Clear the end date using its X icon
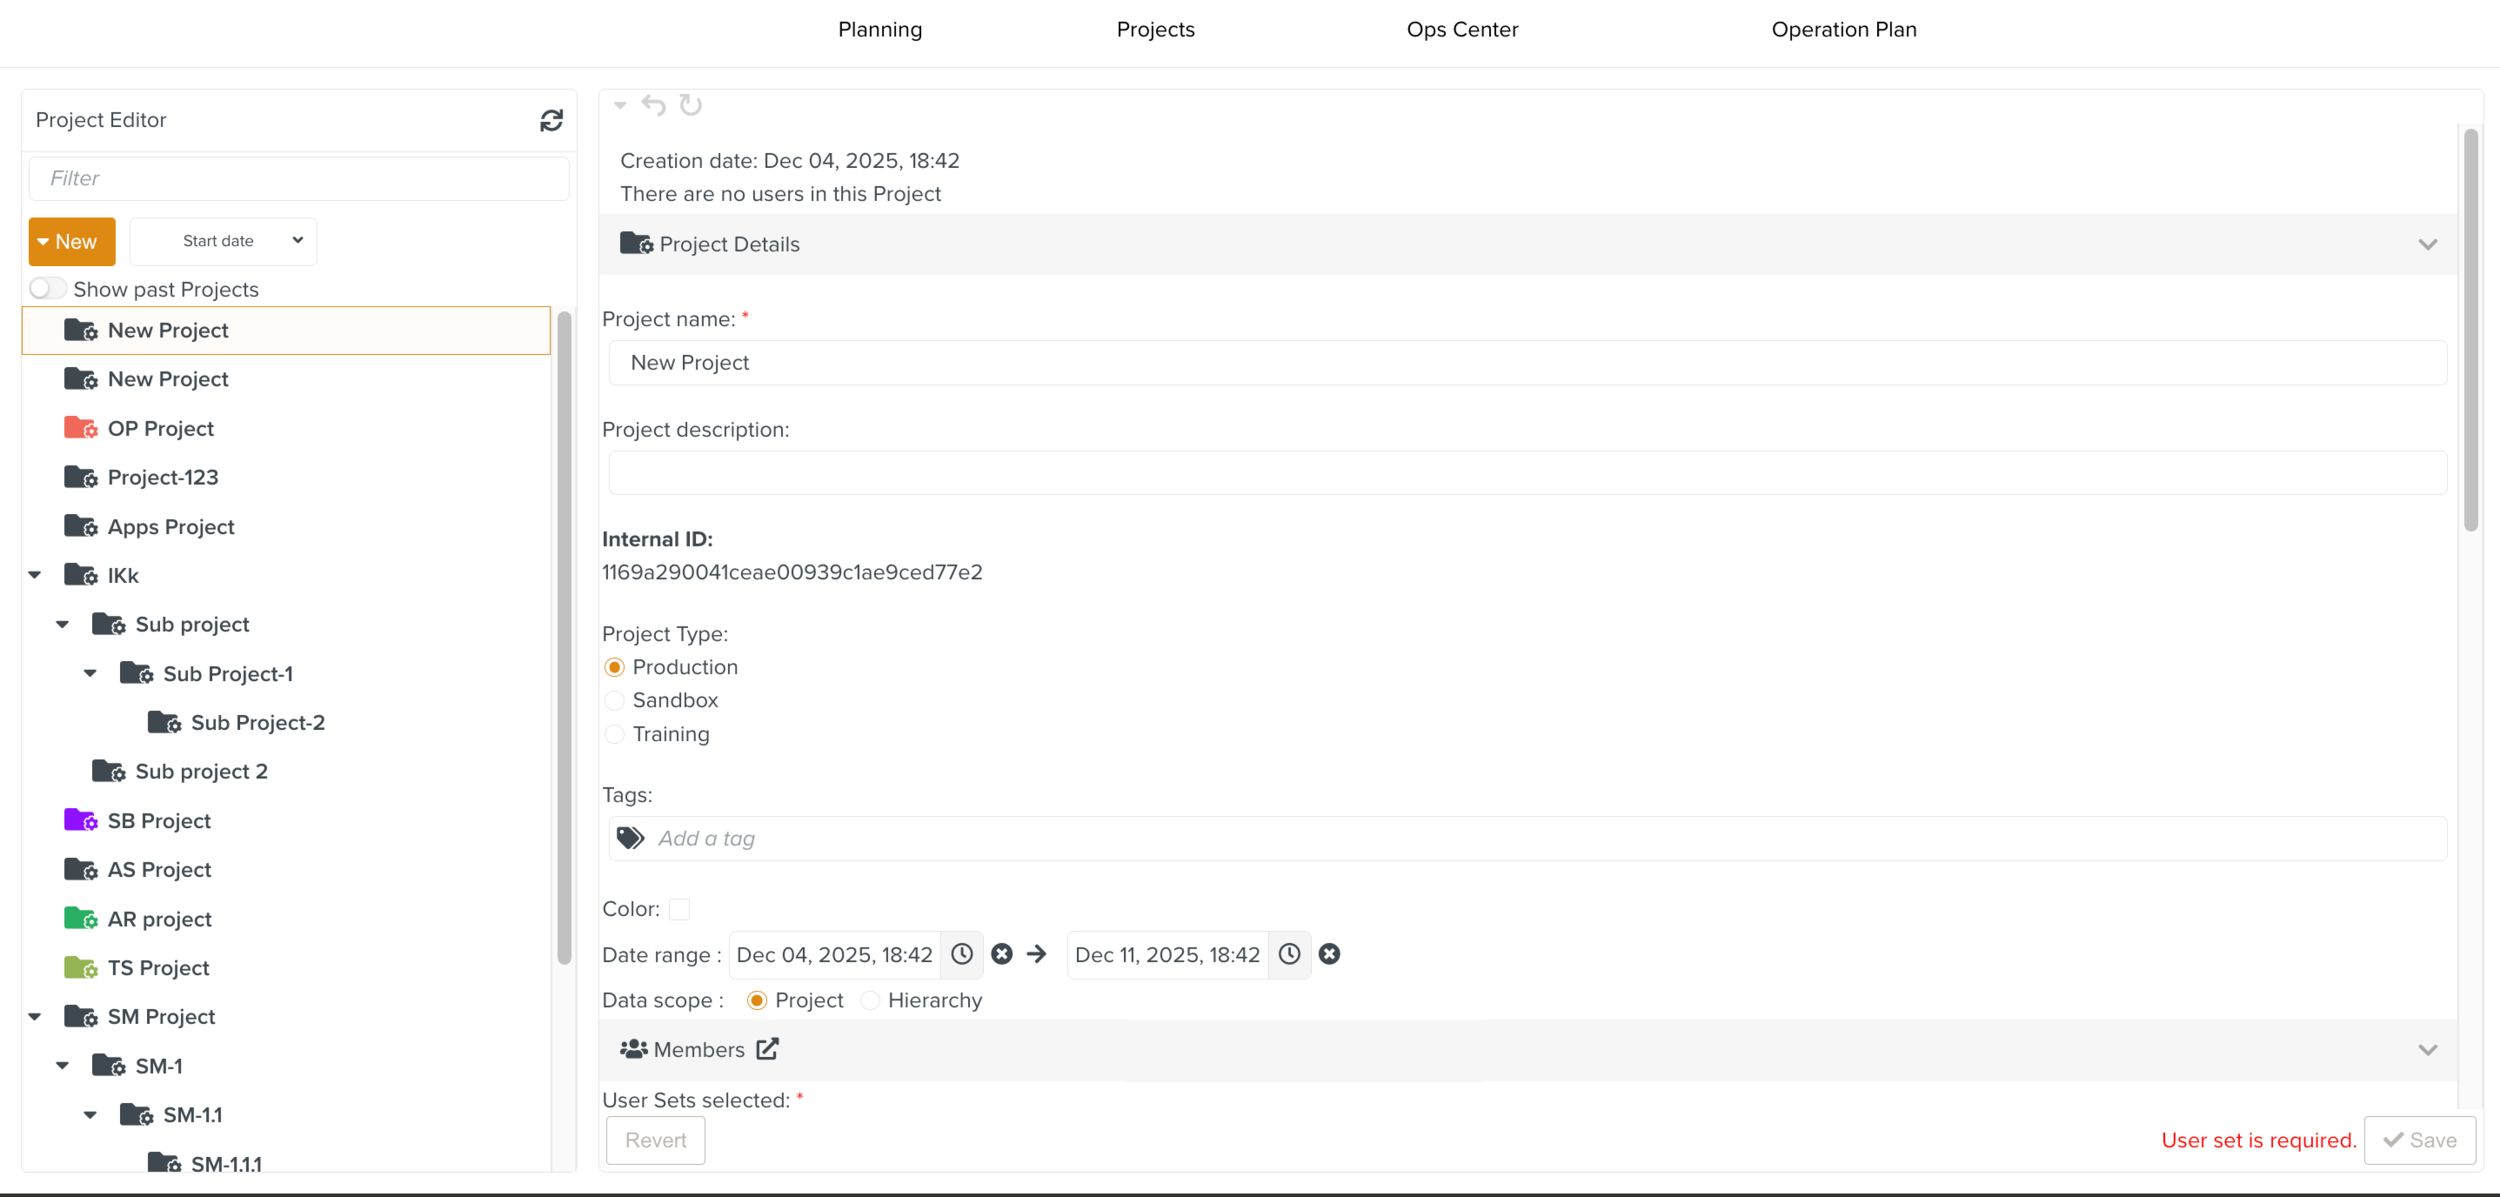Screen dimensions: 2500x1197 1329,954
